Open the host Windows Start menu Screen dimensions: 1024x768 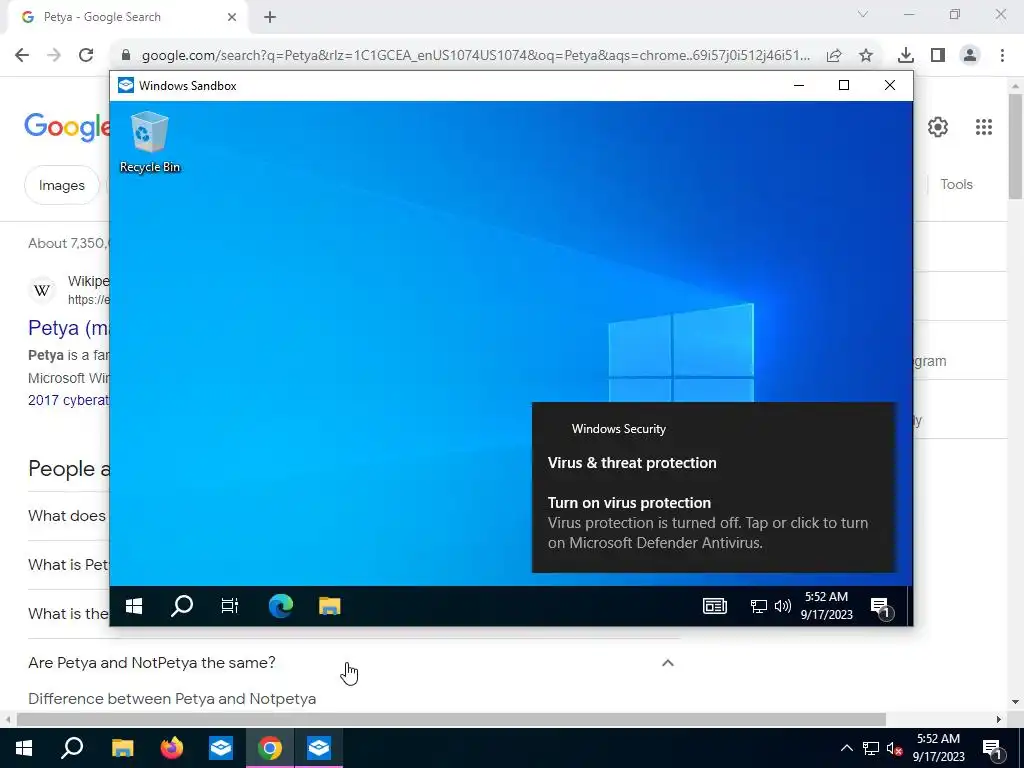pos(24,748)
